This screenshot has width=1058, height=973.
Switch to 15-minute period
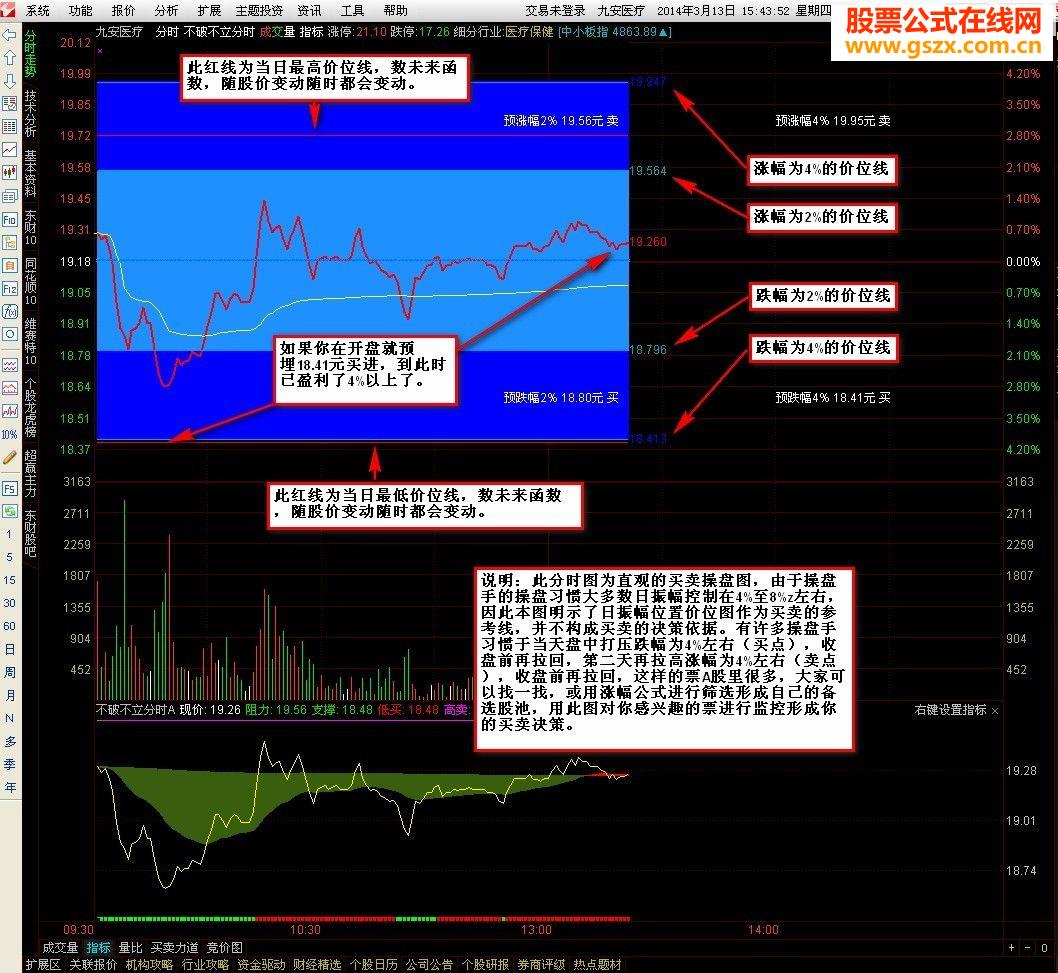point(9,580)
